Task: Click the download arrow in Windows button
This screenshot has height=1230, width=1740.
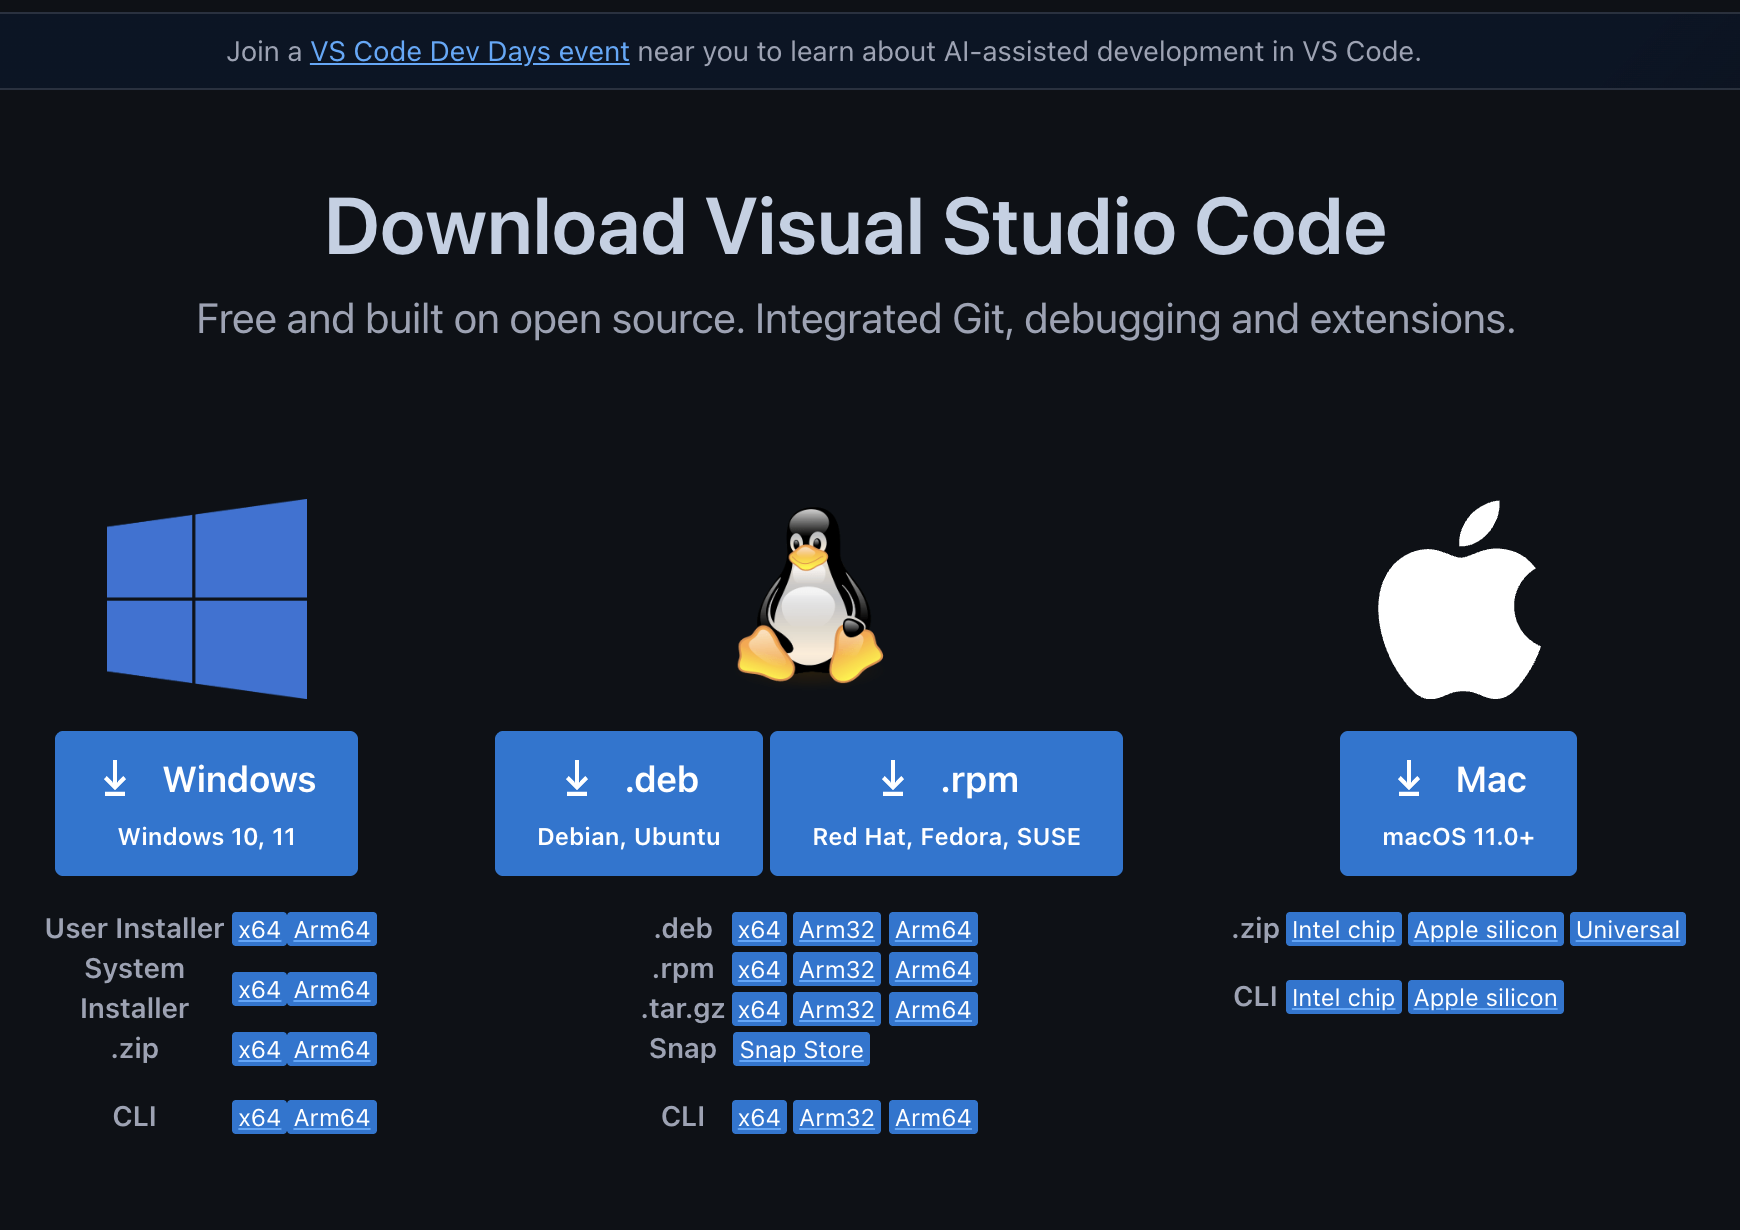Action: click(x=115, y=778)
